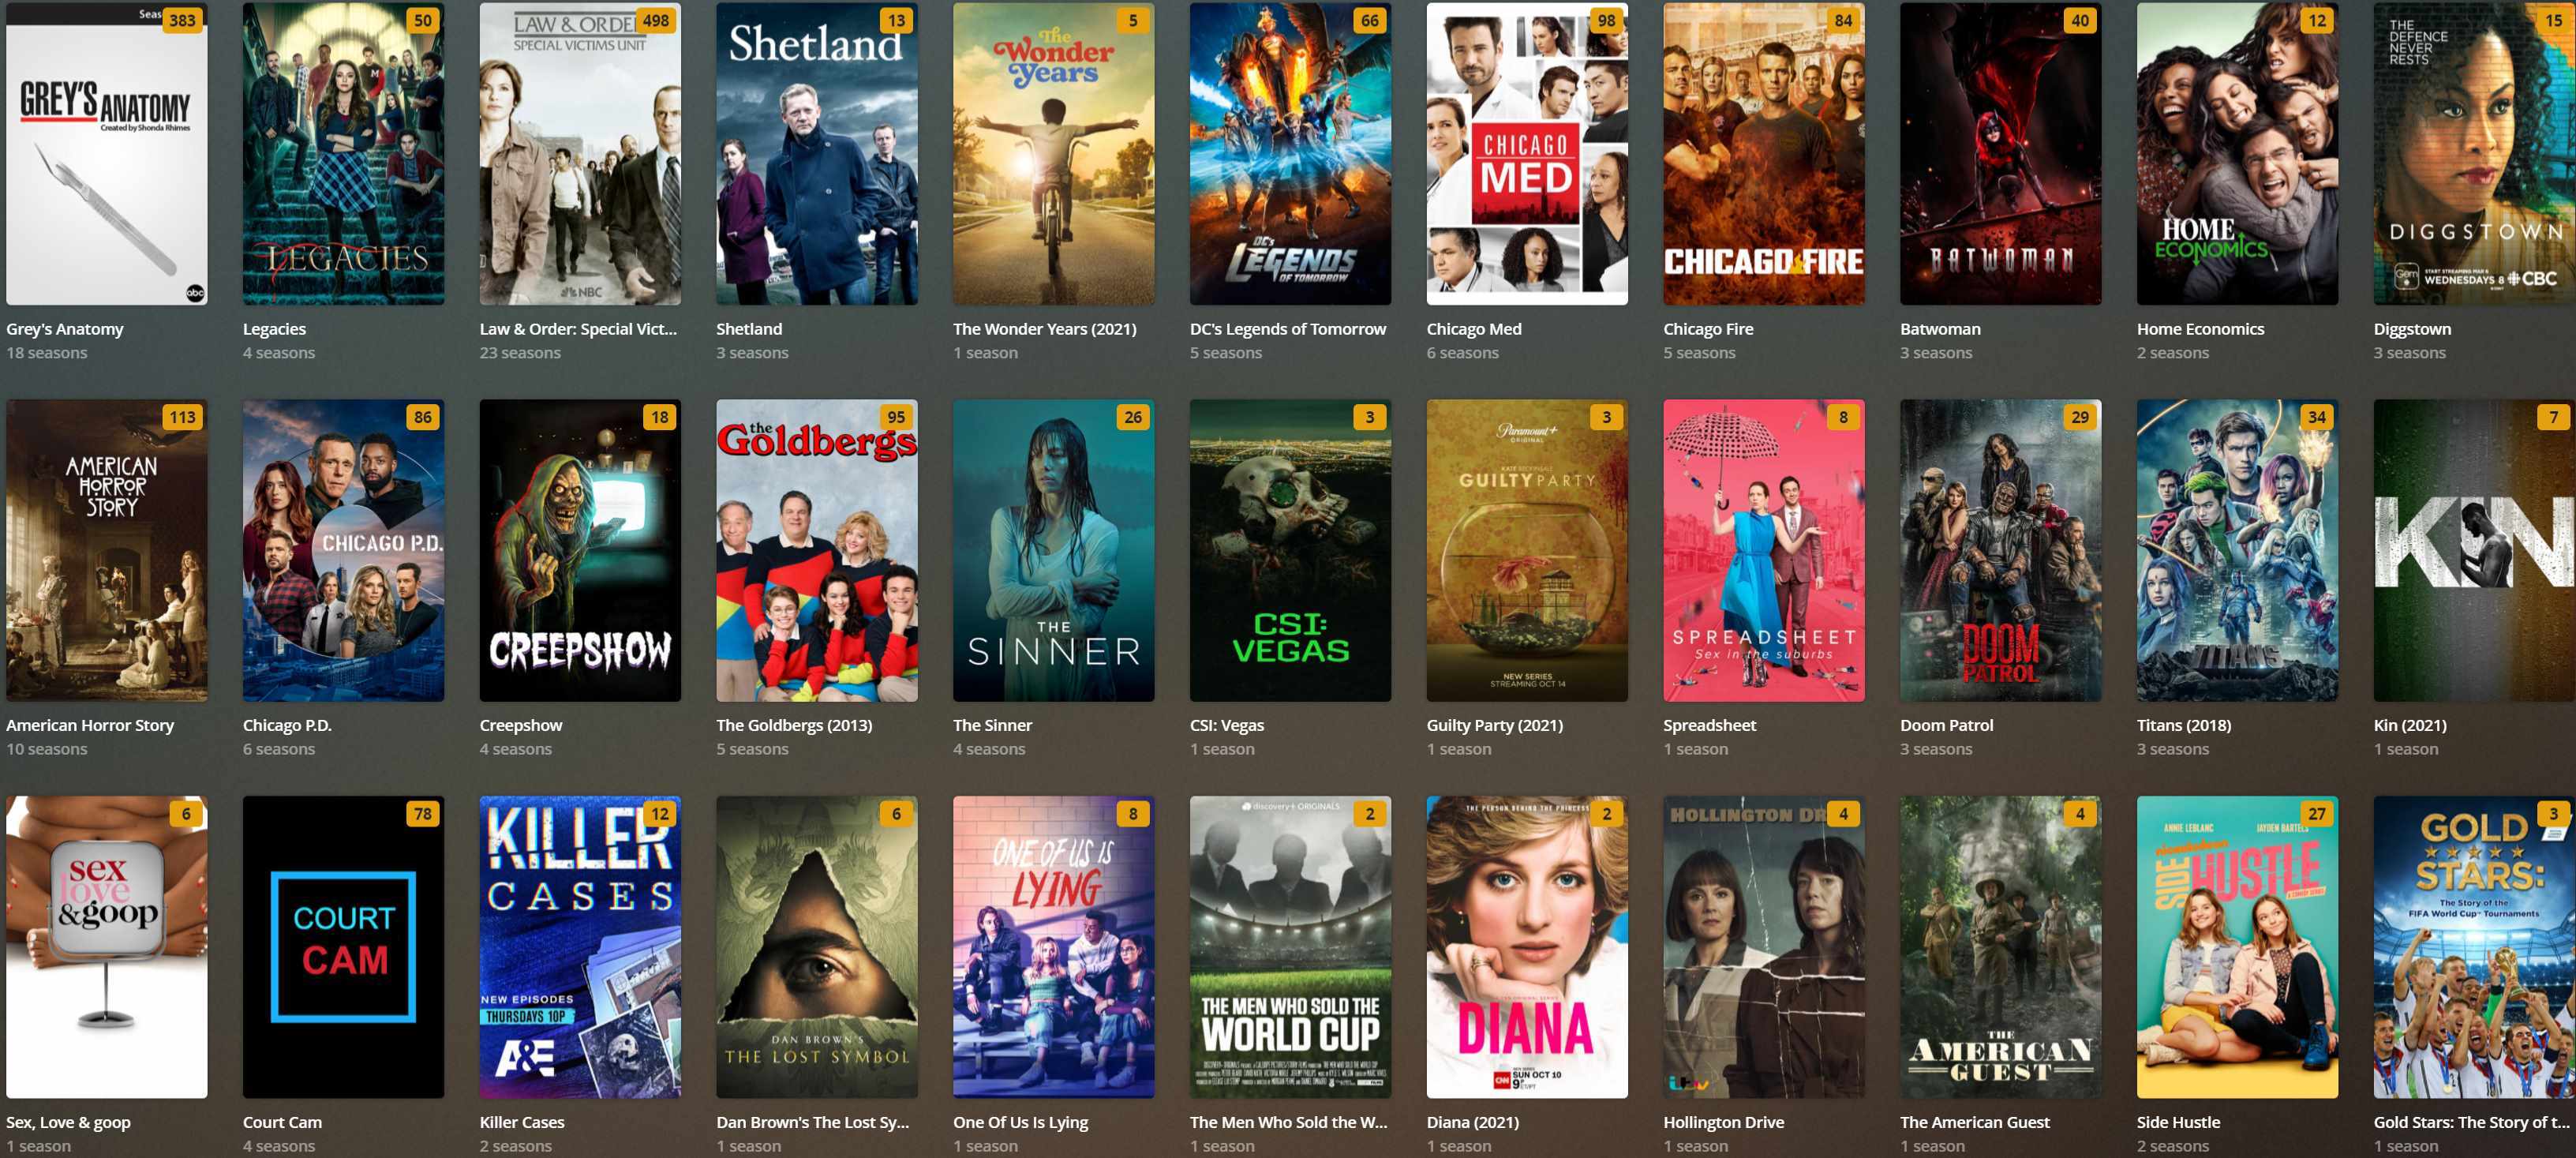Open the Court Cam poster

click(344, 947)
